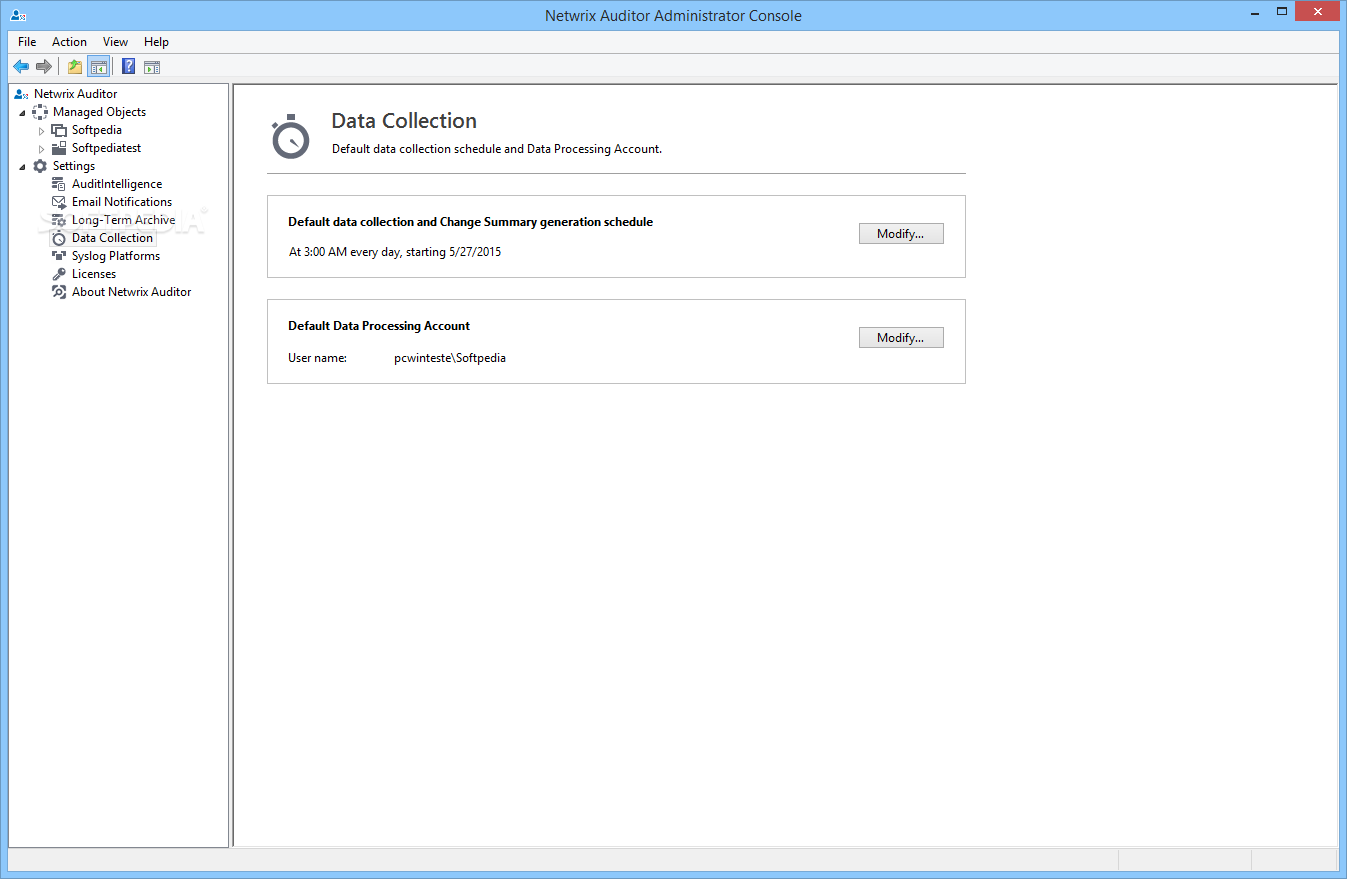
Task: Expand the Softpediatest tree node
Action: 41,149
